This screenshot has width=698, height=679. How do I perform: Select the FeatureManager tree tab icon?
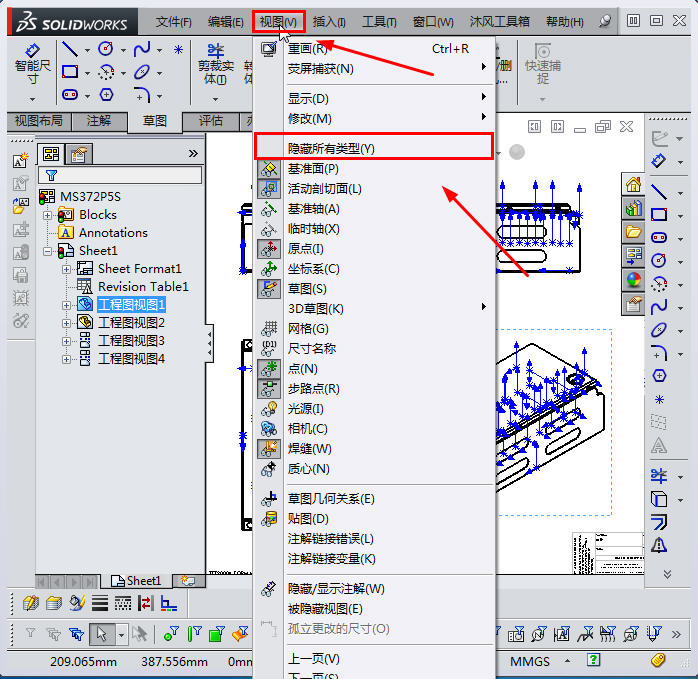[51, 153]
